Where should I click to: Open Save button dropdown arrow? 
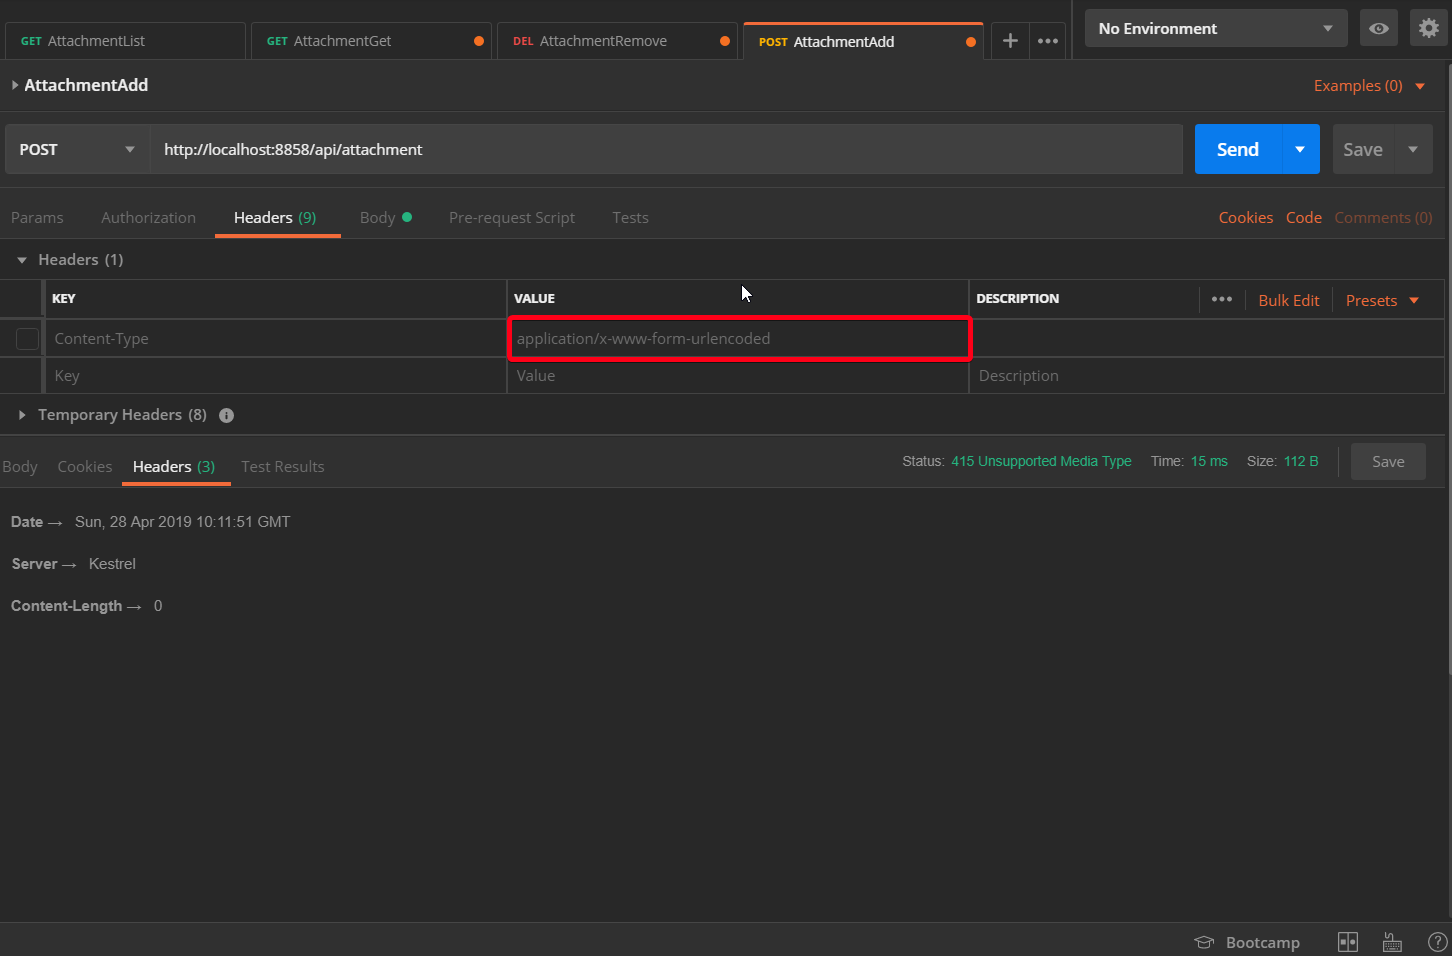(x=1413, y=149)
